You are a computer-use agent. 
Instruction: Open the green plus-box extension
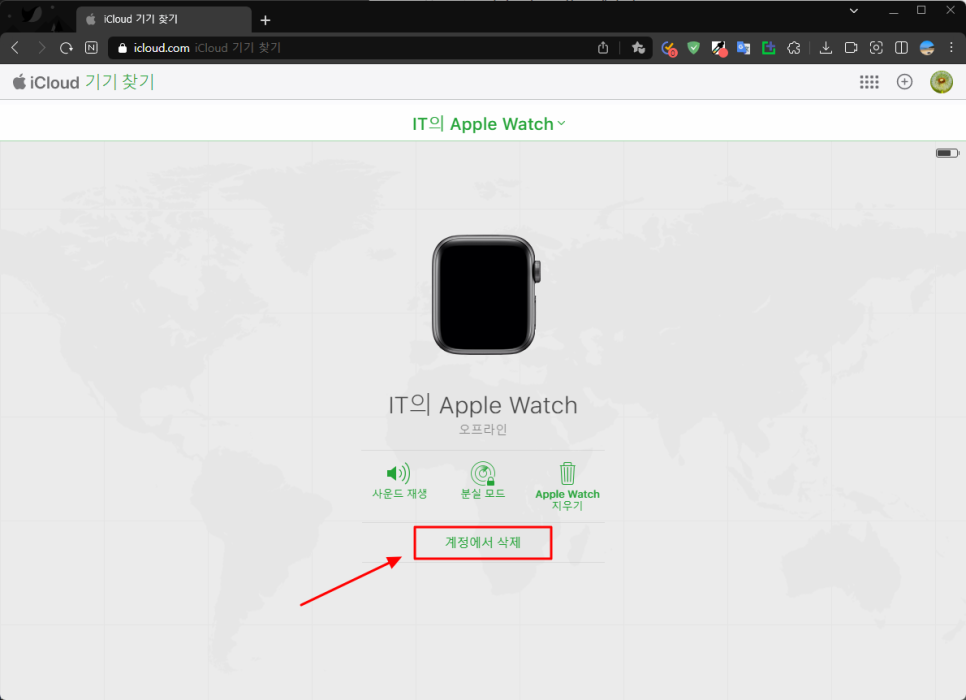768,47
